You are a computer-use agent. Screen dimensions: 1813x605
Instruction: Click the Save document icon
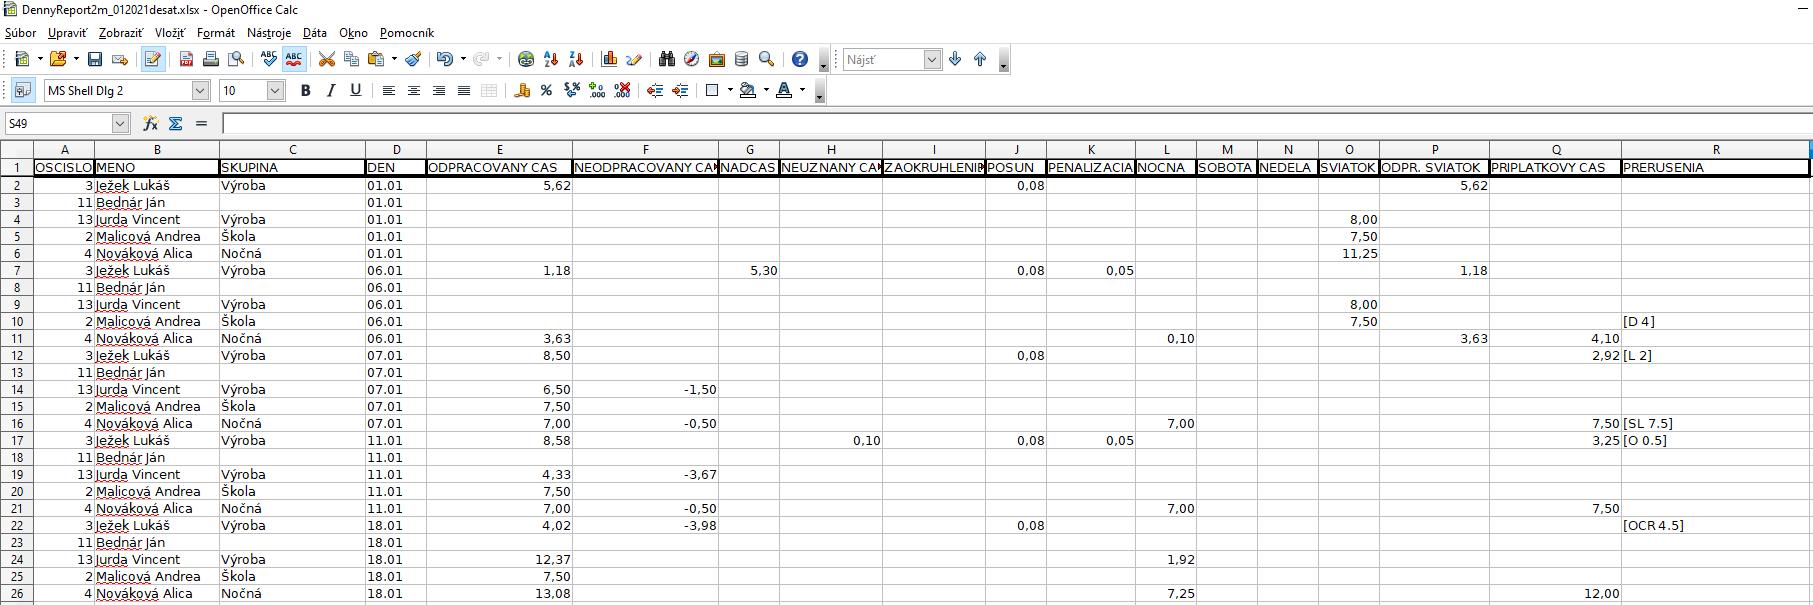click(x=95, y=60)
